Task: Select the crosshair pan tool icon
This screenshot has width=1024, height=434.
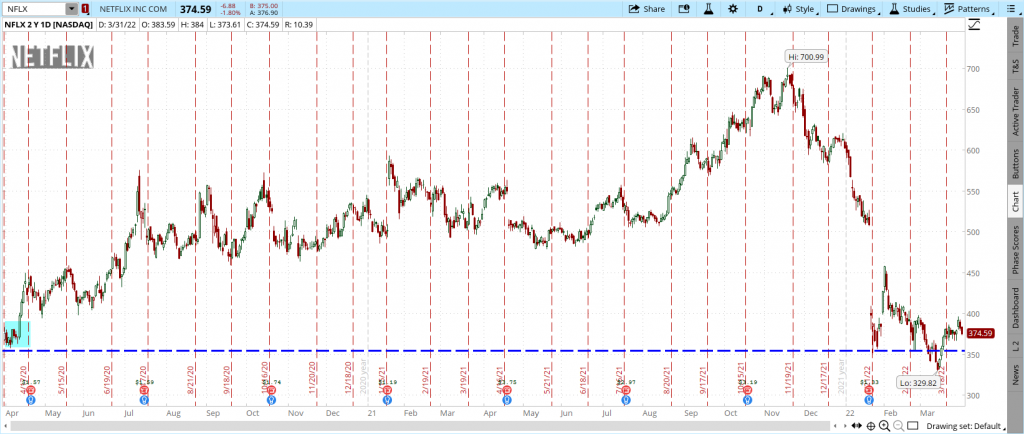Action: coord(871,426)
